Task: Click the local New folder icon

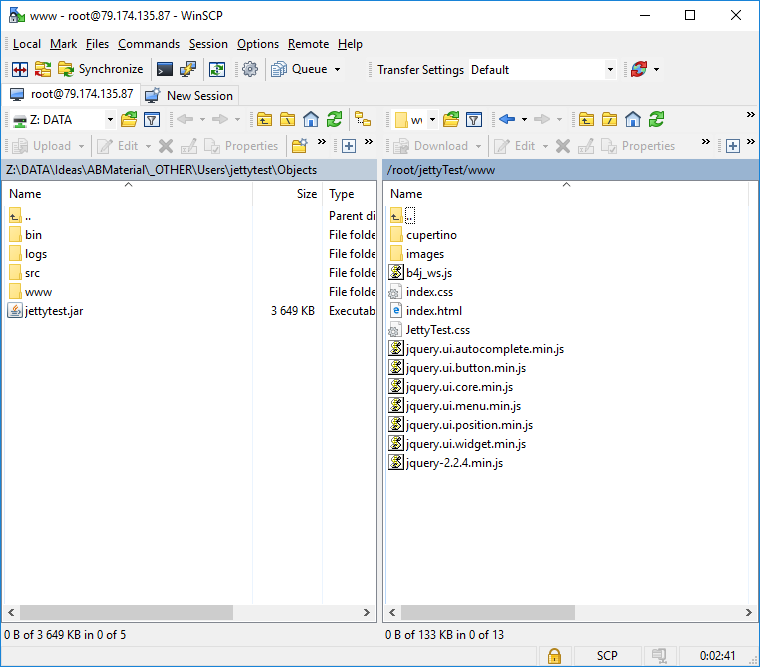Action: [300, 146]
